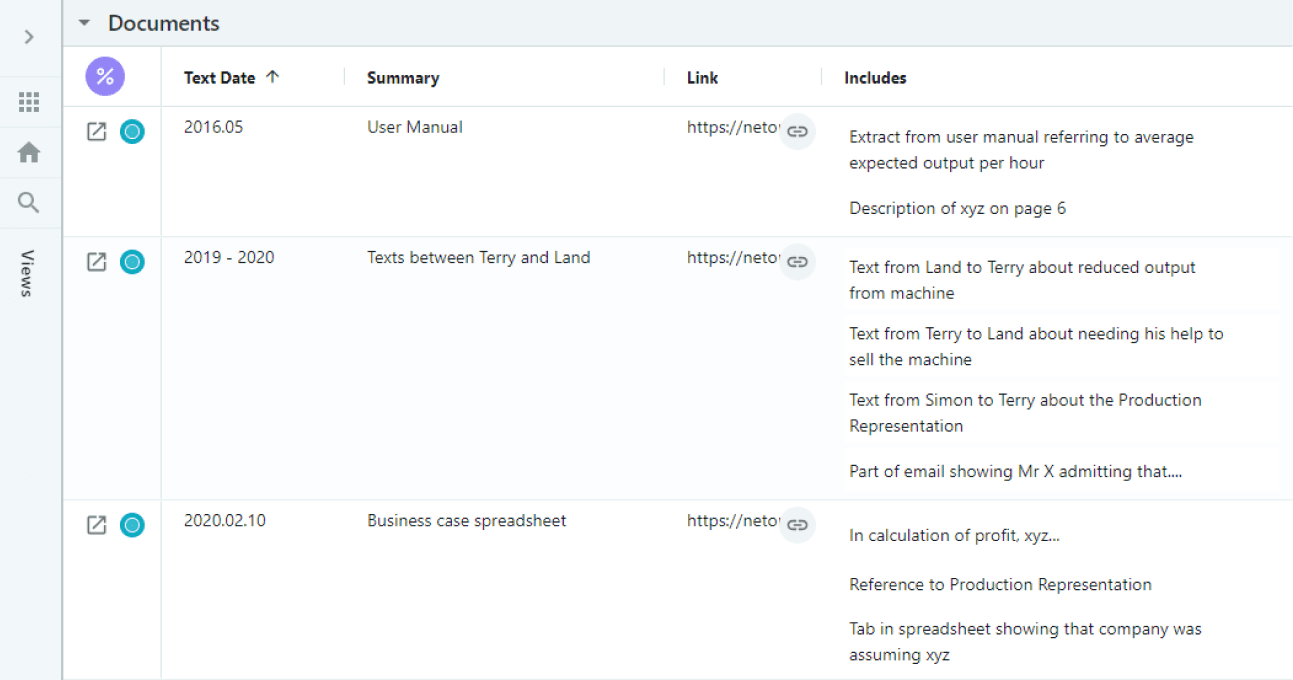Toggle the teal circle on 2020.02.10 row
Screen dimensions: 1293x680
(132, 525)
